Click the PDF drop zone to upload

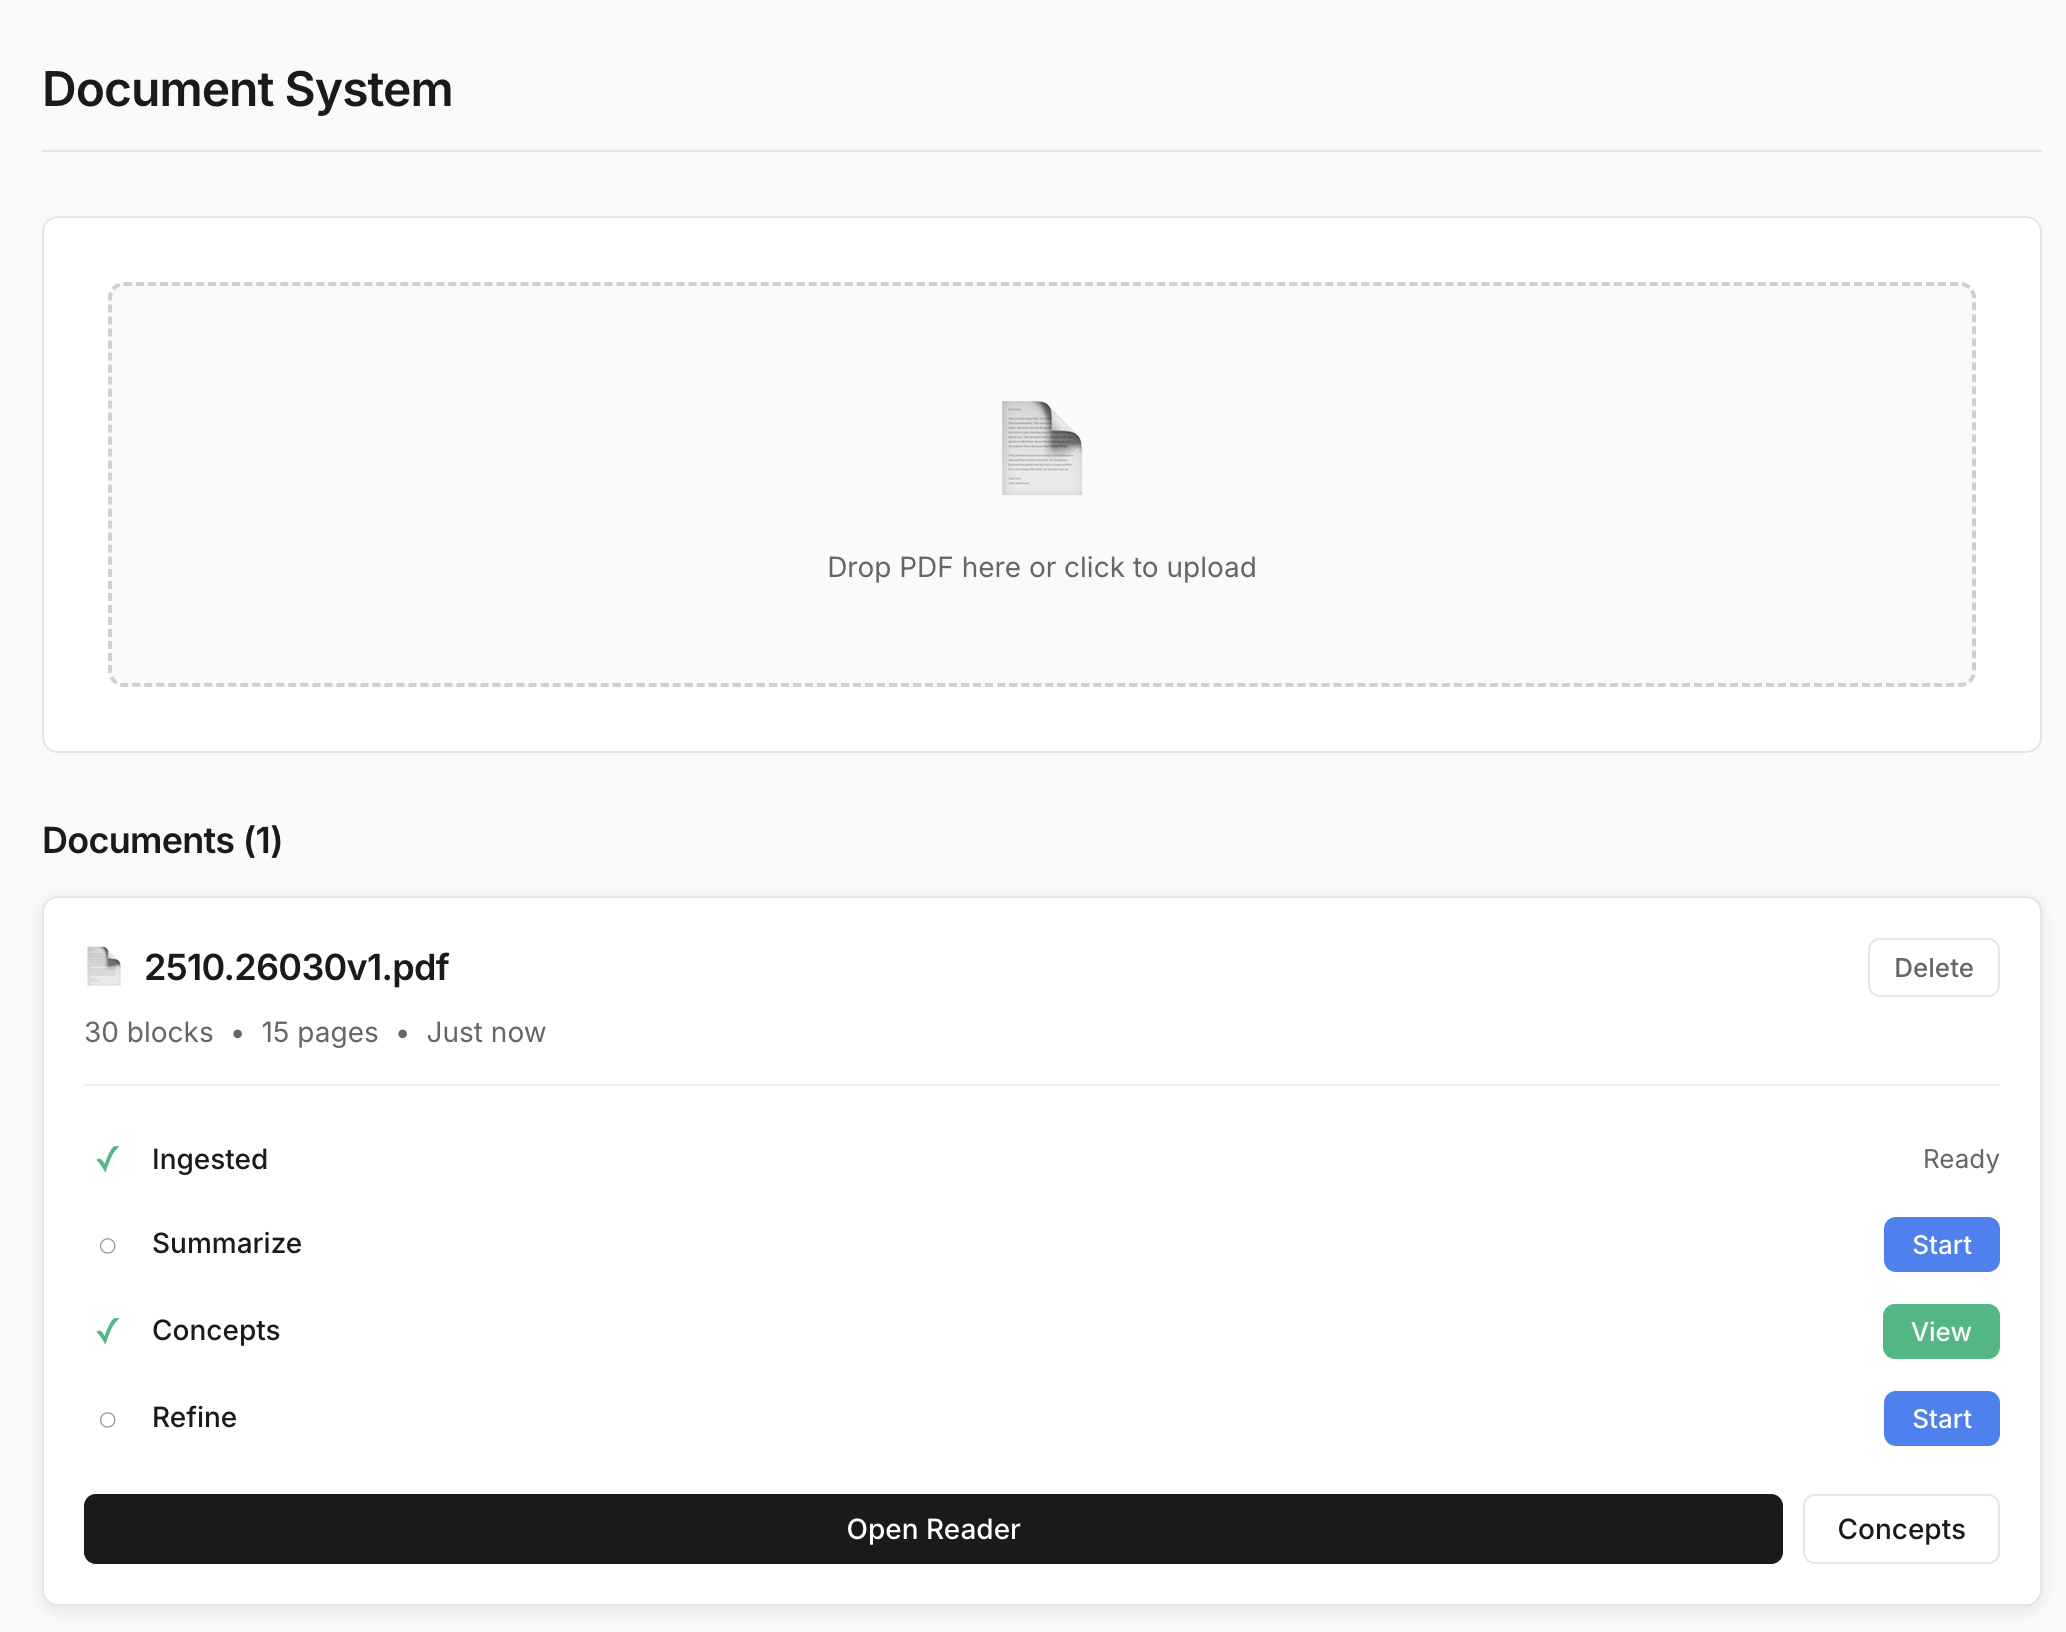pos(1041,567)
